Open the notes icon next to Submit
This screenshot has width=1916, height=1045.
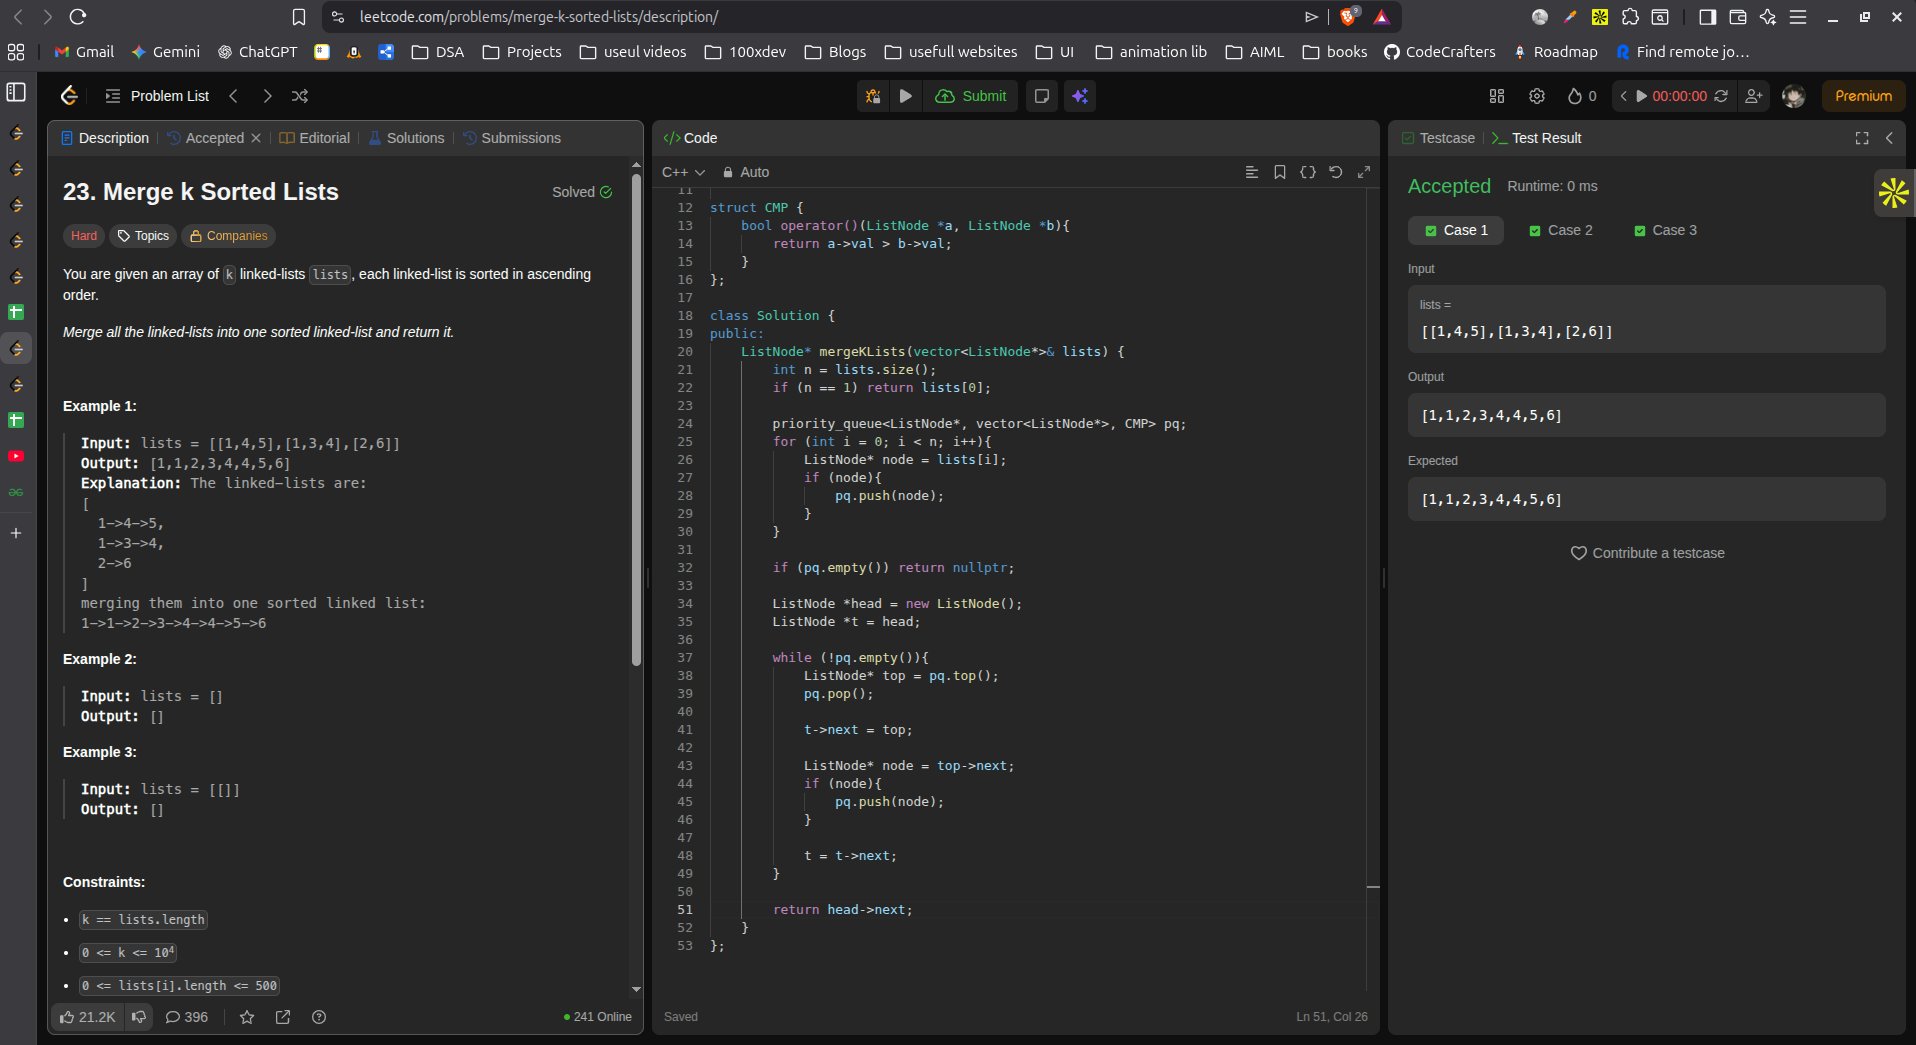1042,96
